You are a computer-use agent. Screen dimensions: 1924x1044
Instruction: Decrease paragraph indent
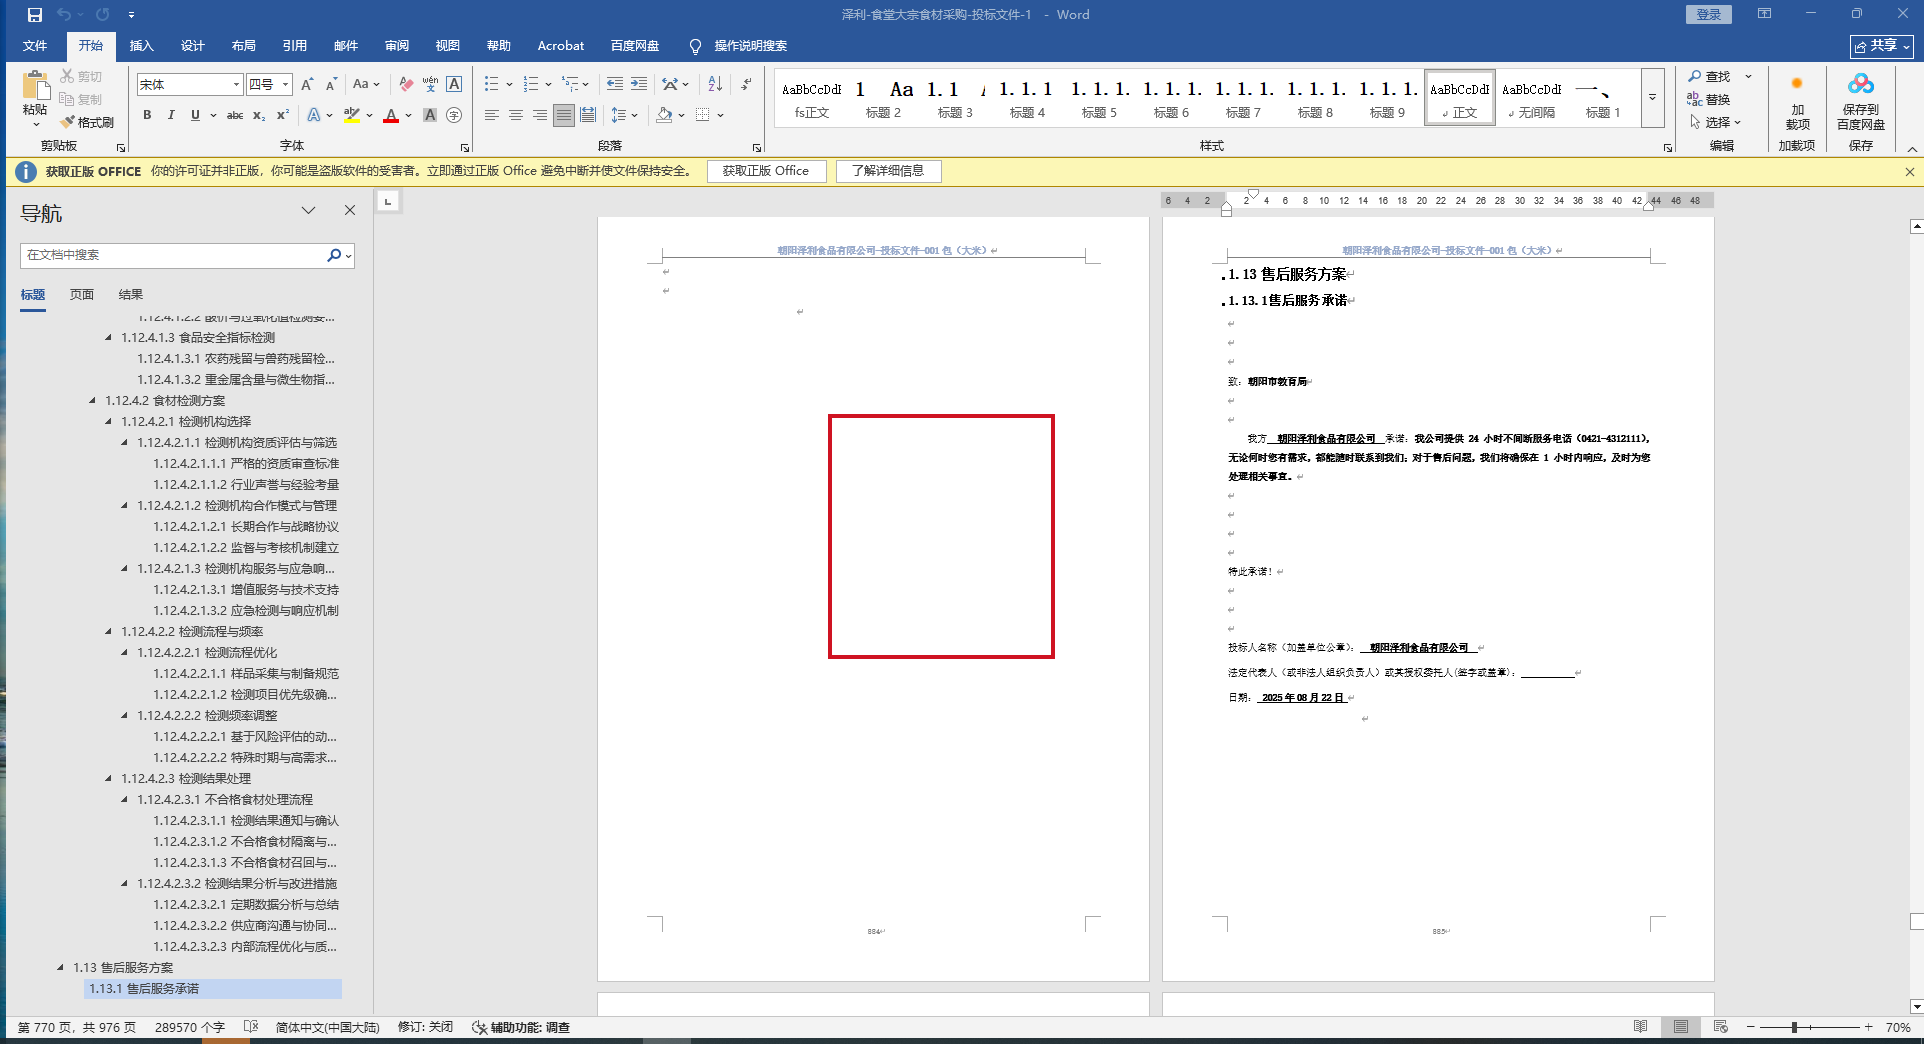[x=614, y=85]
